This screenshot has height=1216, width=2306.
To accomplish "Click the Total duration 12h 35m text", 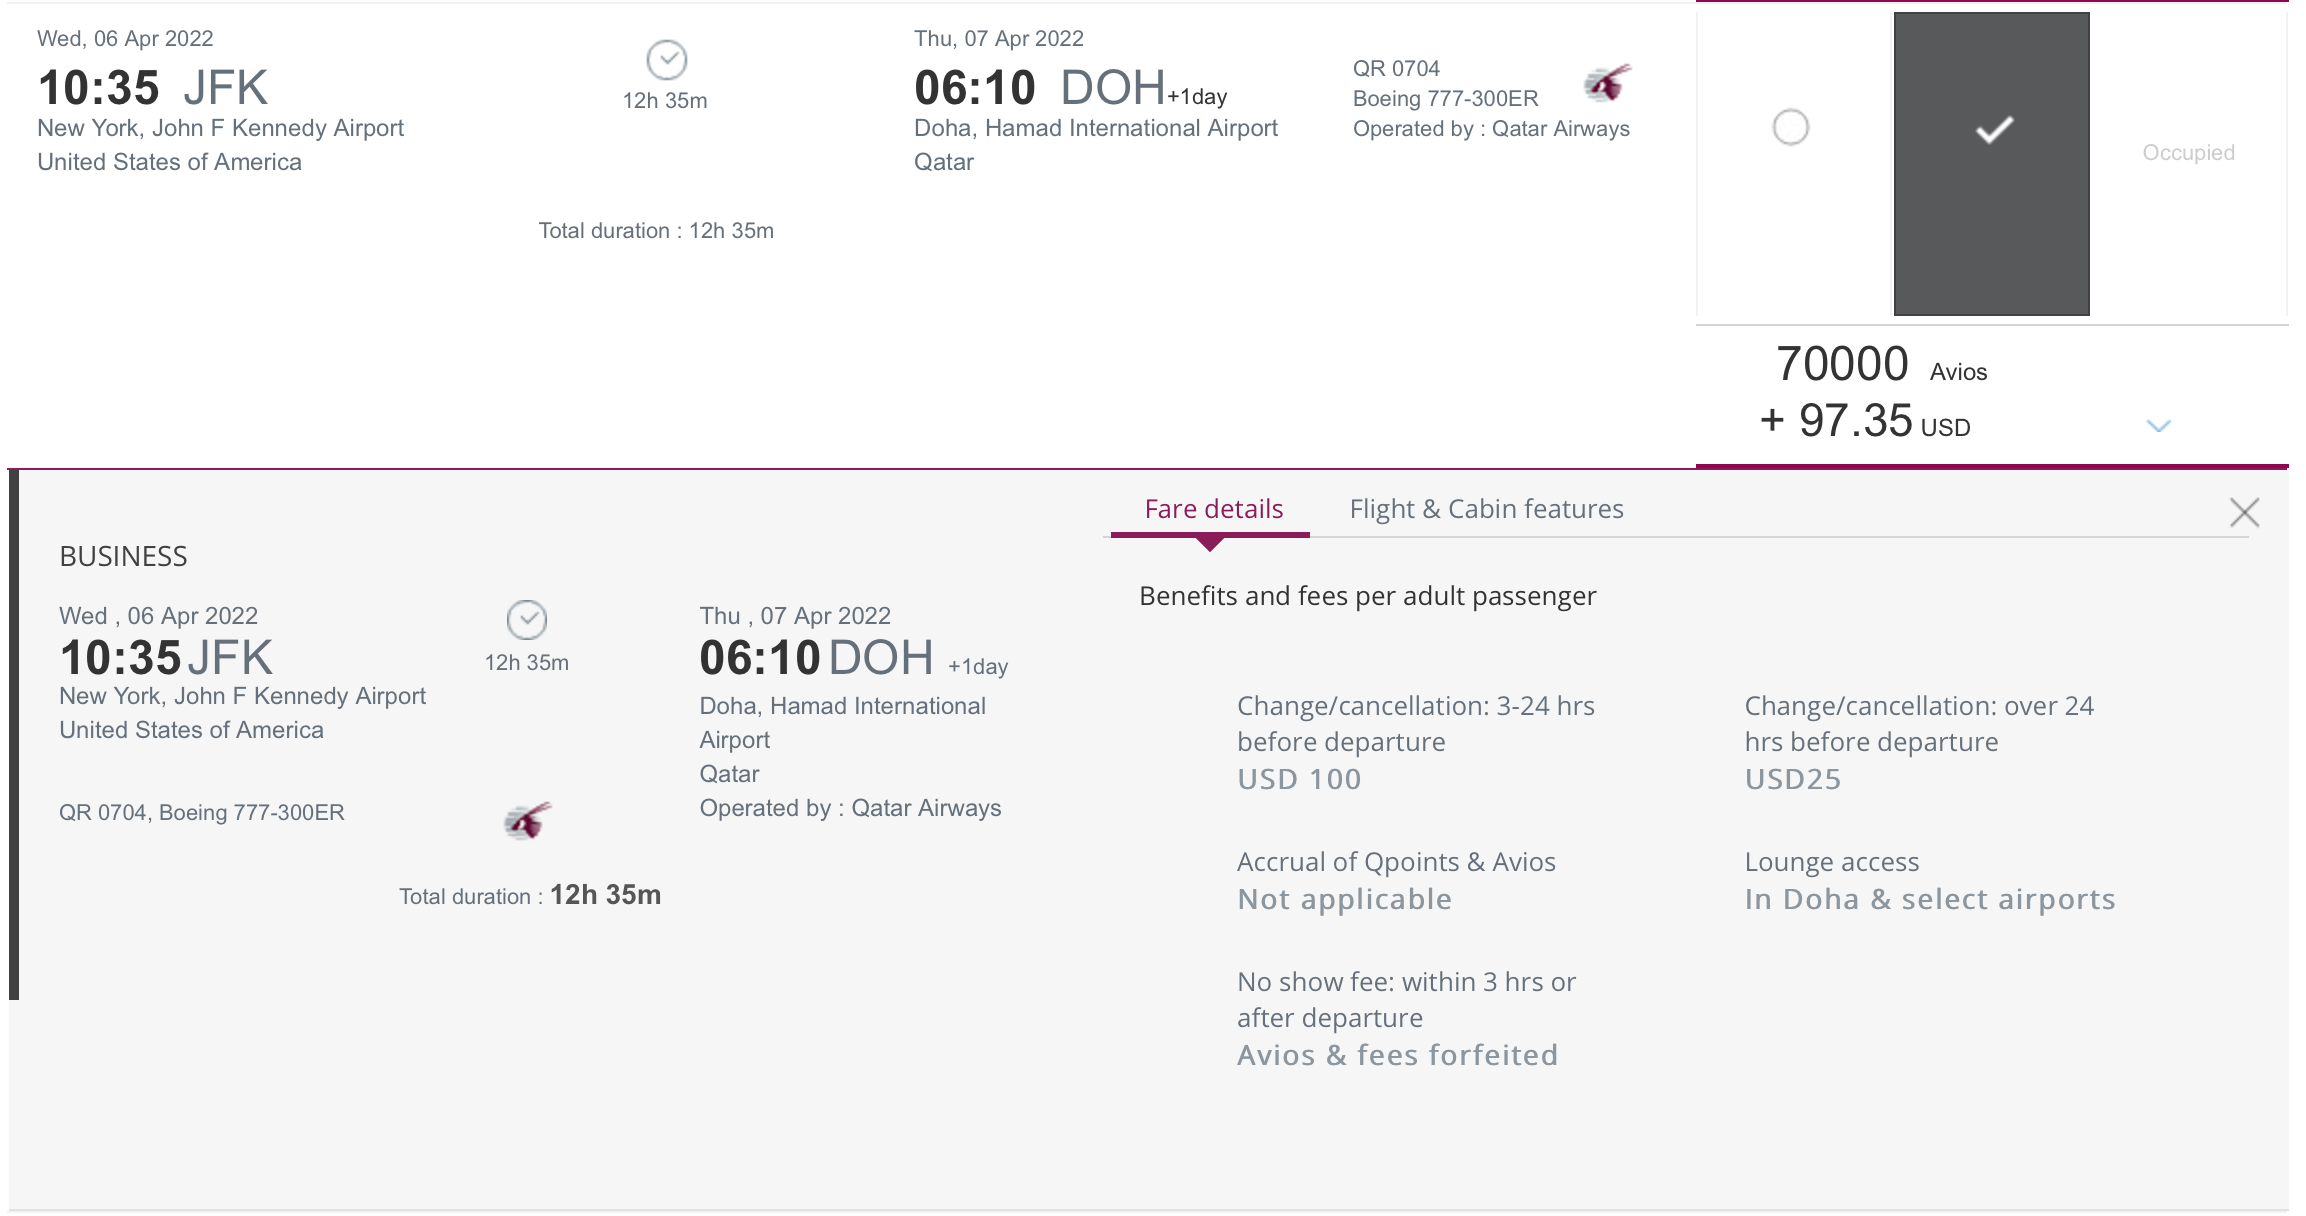I will click(659, 230).
